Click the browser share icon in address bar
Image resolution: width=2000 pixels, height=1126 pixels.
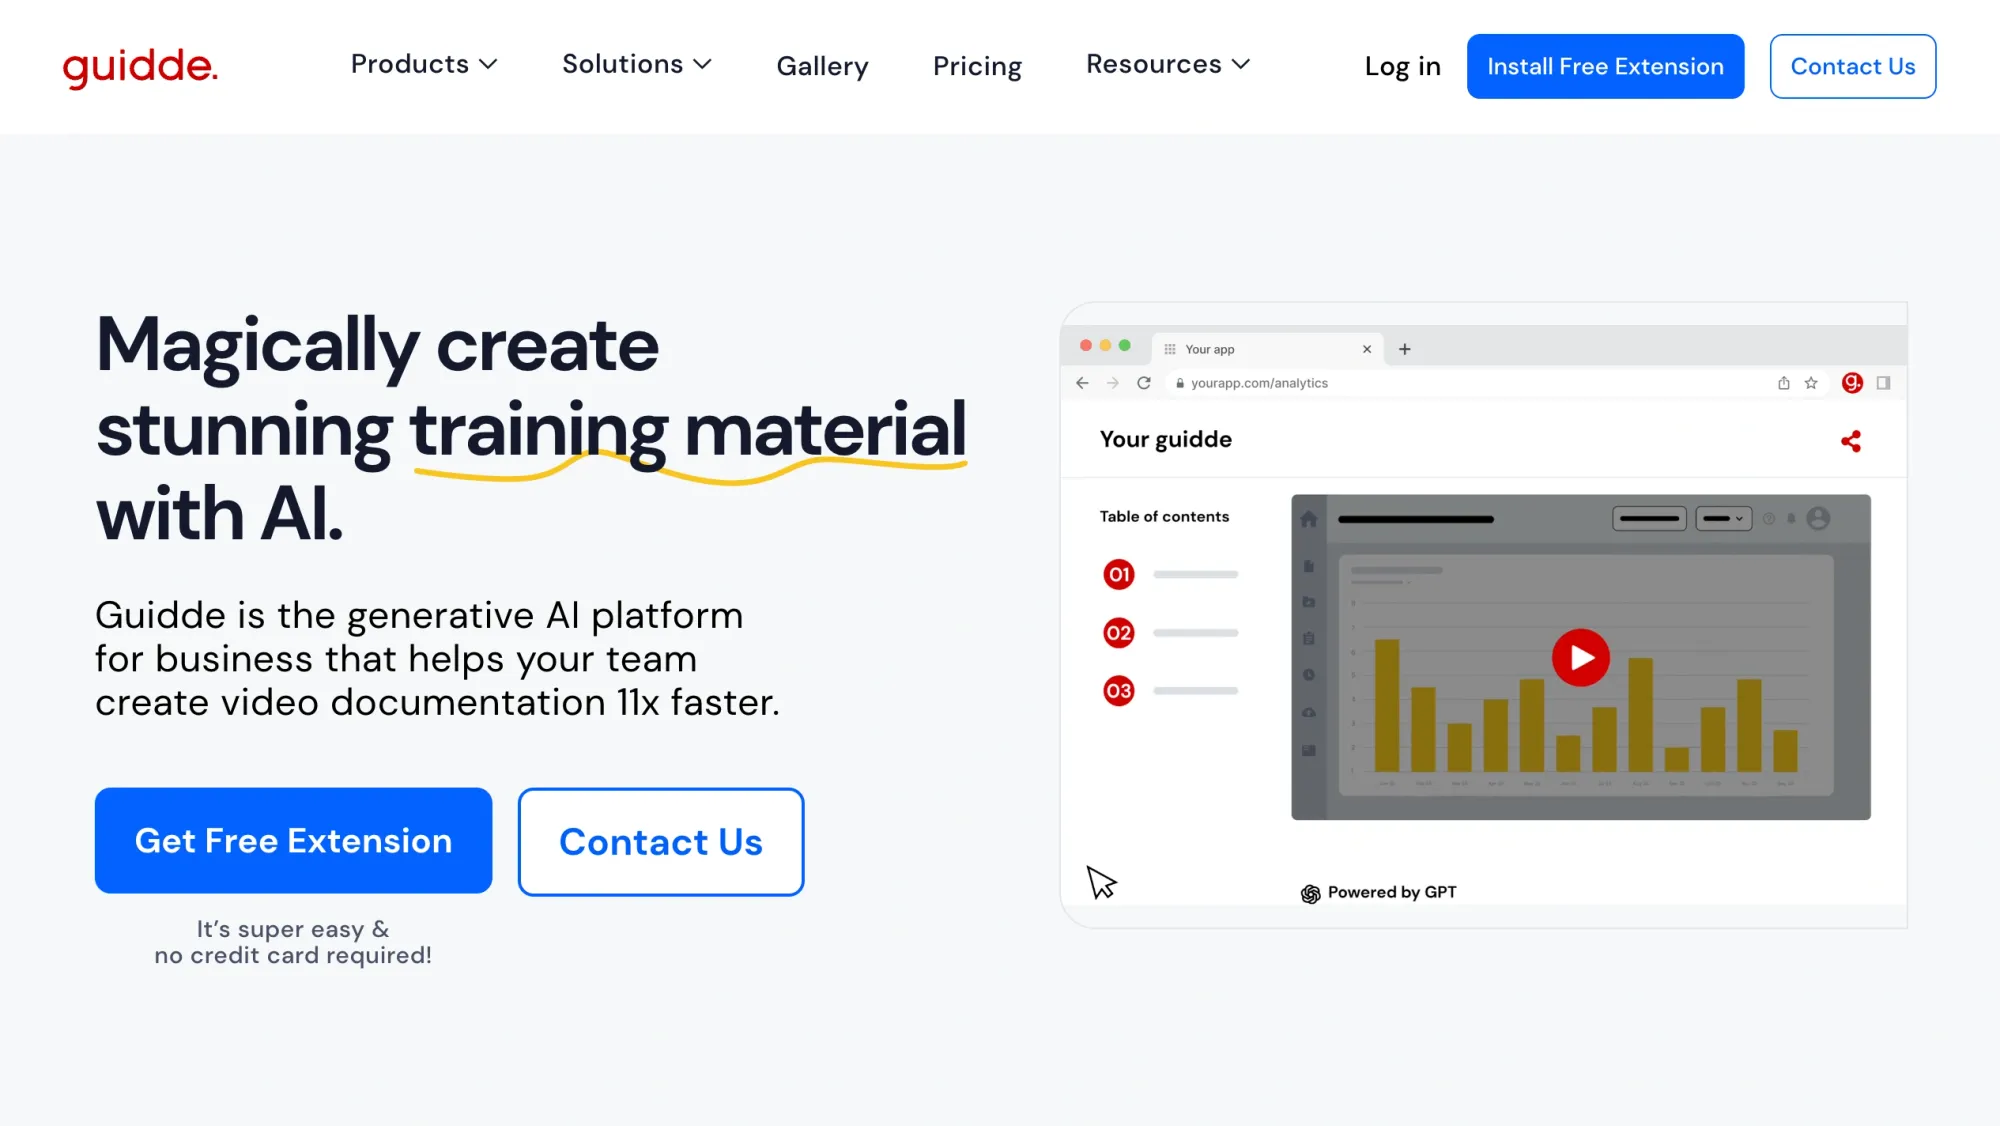click(1783, 383)
